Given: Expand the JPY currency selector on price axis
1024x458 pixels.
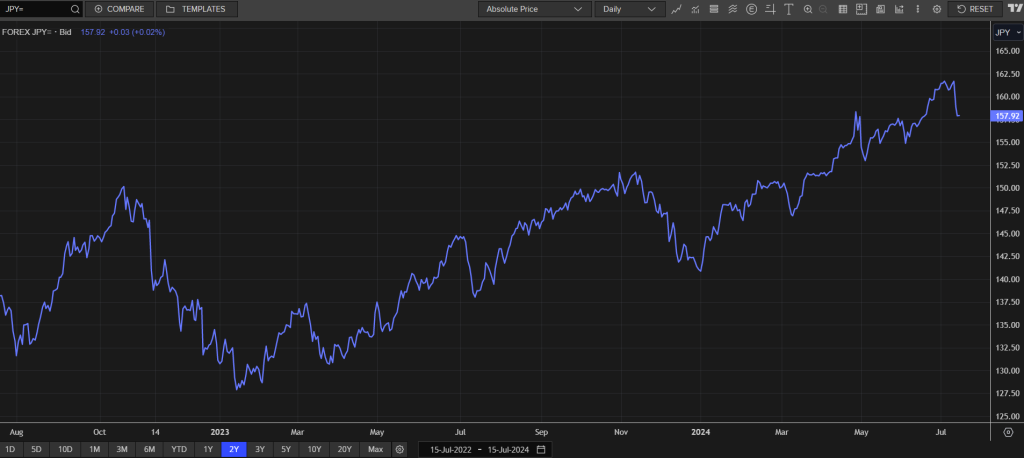Looking at the screenshot, I should point(1006,33).
